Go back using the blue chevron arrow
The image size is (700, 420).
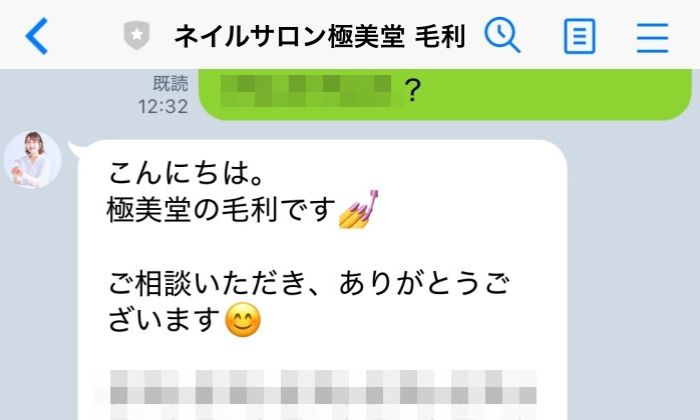[37, 36]
